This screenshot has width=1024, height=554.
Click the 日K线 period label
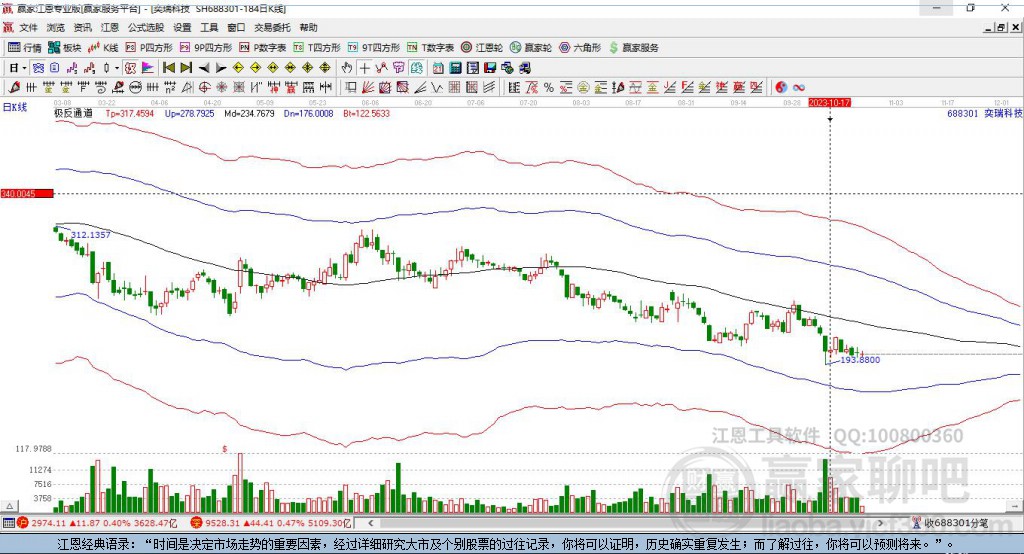(x=15, y=107)
